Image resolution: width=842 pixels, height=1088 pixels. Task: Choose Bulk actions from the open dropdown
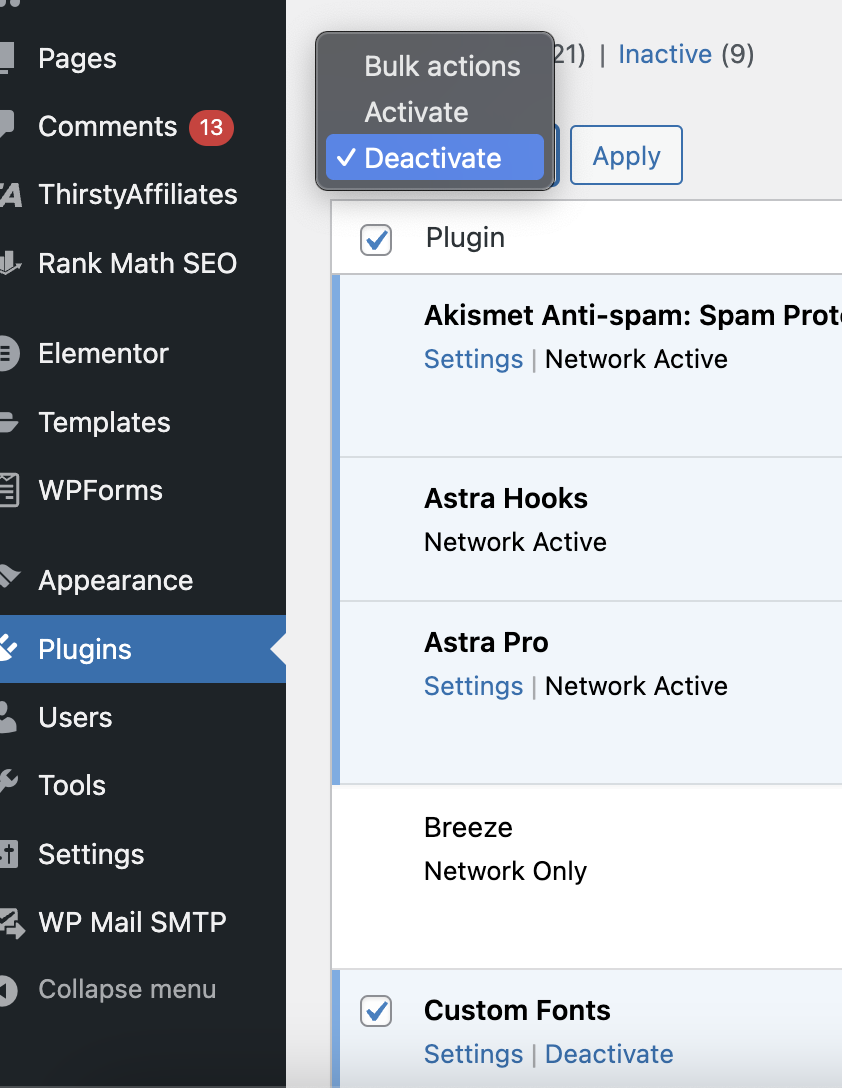(x=441, y=66)
